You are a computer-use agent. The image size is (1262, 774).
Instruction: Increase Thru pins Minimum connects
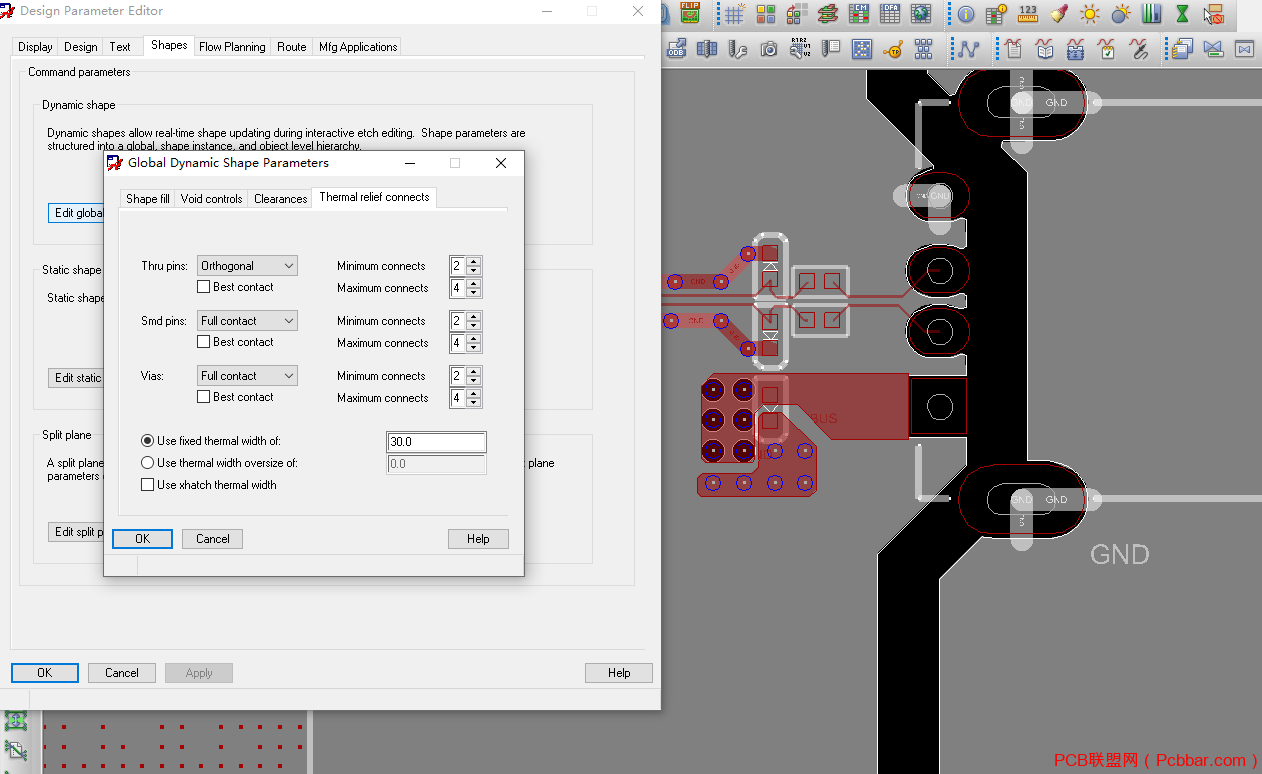(474, 262)
